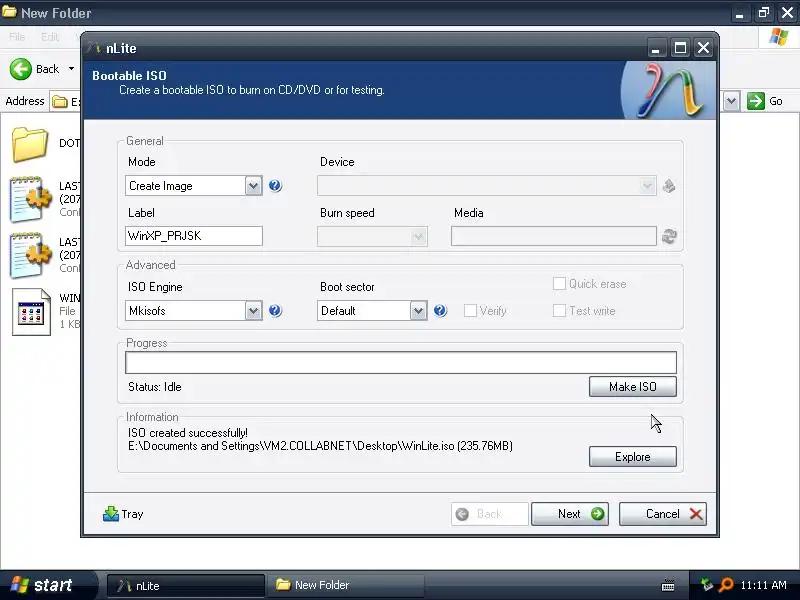
Task: Click the Mode help question-mark icon
Action: (275, 186)
